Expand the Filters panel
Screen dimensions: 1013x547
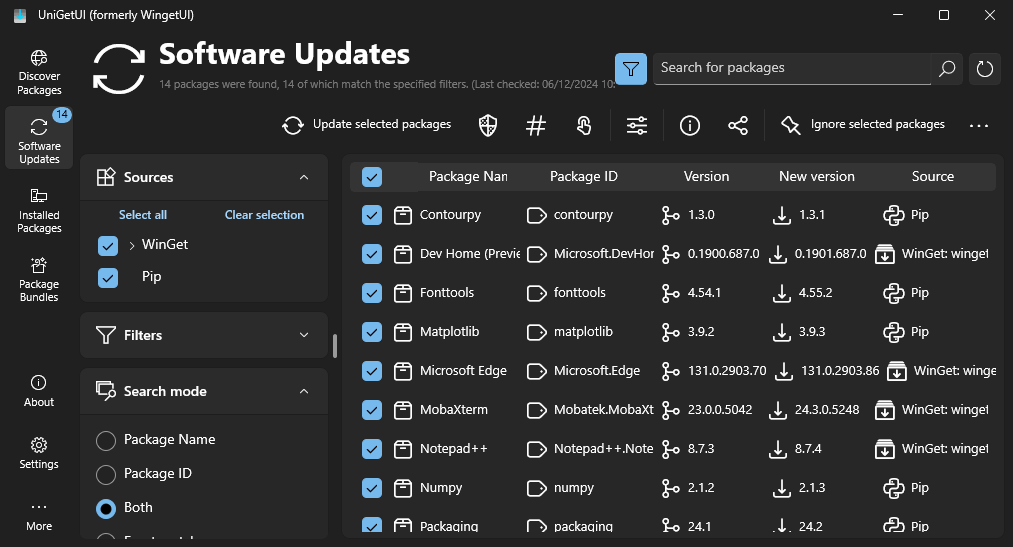(x=304, y=335)
